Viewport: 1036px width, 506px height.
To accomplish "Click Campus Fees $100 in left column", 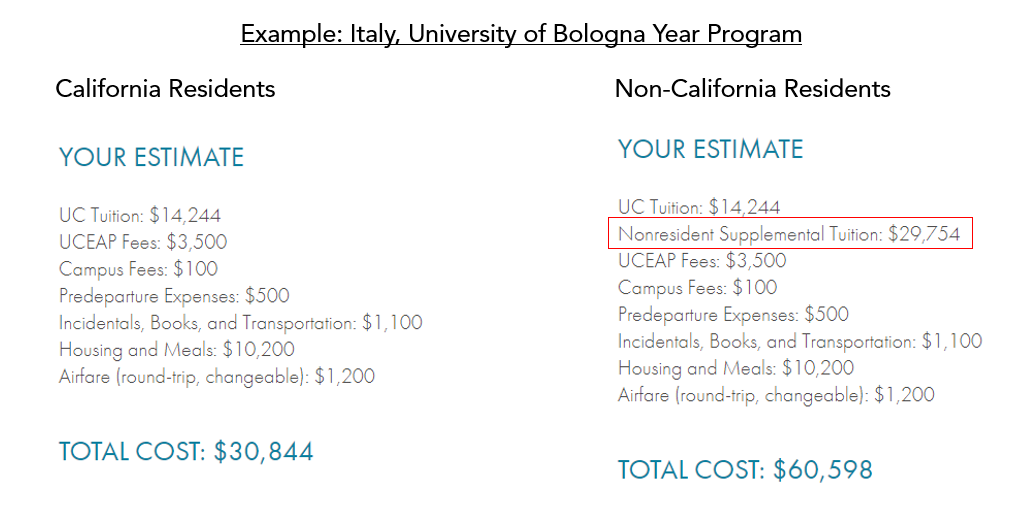I will tap(138, 269).
